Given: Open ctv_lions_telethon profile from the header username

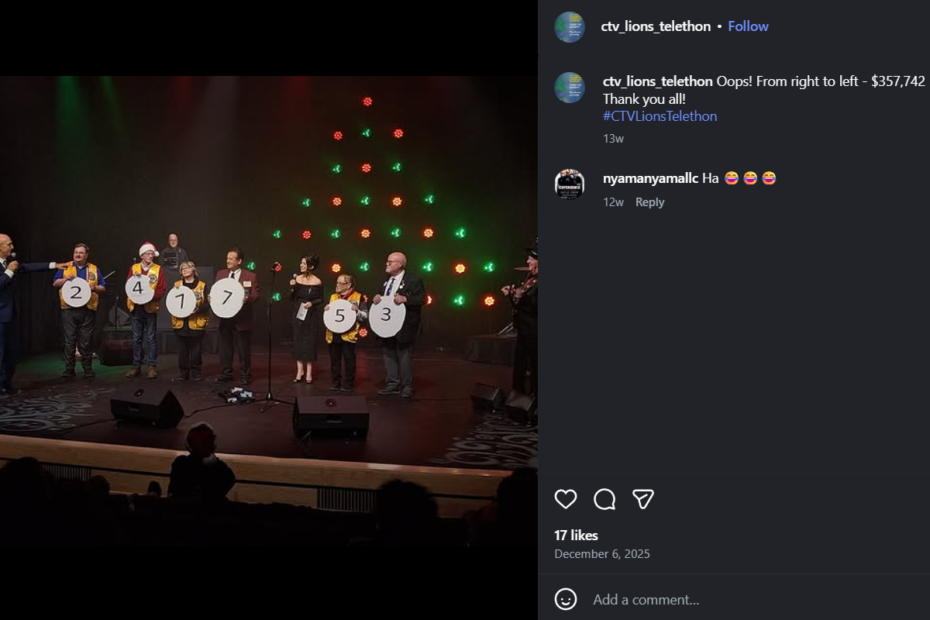Looking at the screenshot, I should (x=656, y=27).
